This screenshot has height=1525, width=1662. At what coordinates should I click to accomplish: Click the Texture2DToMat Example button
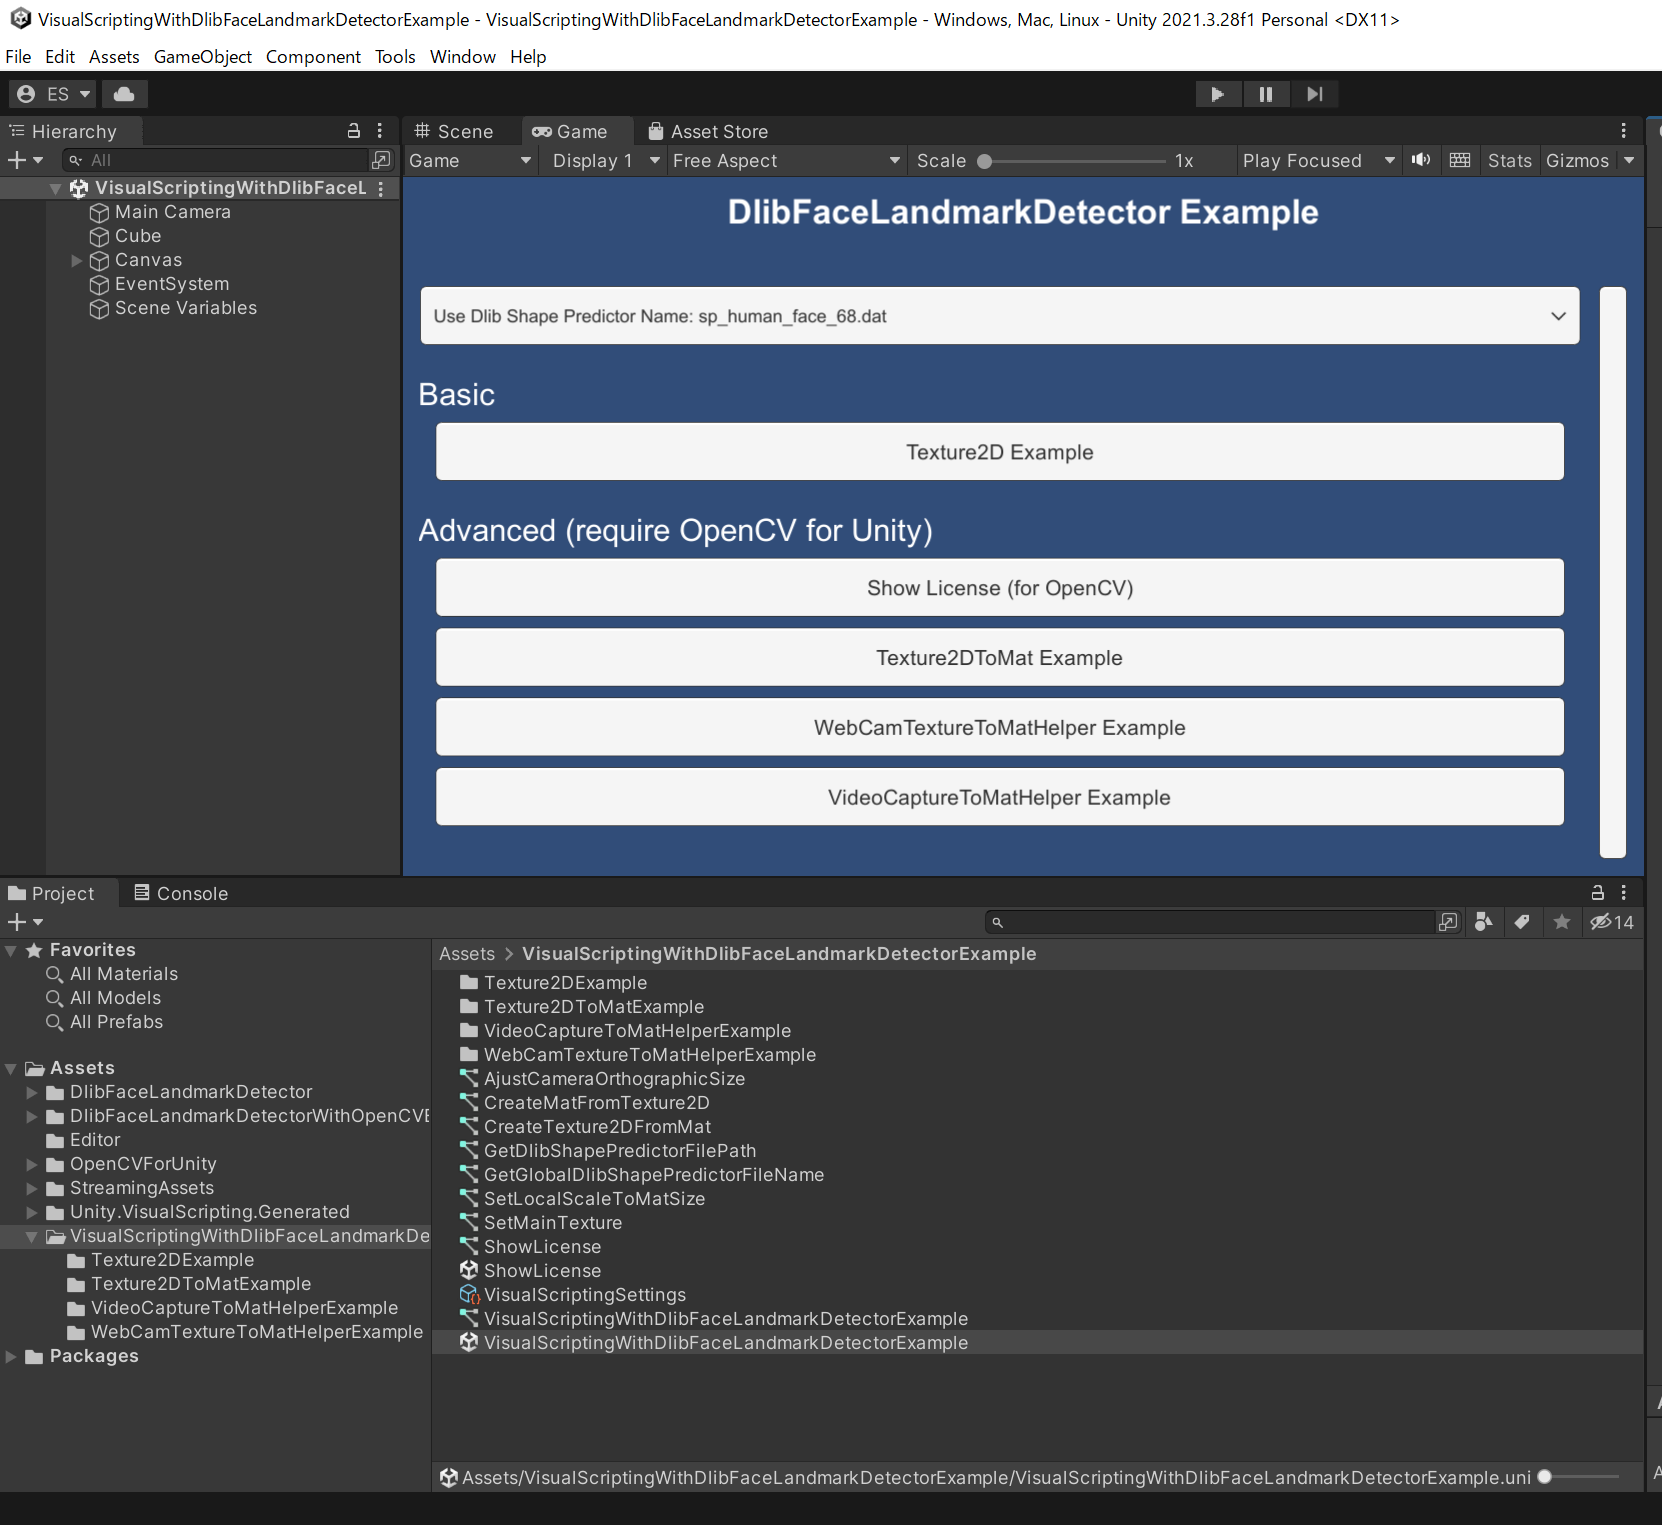pos(1000,658)
